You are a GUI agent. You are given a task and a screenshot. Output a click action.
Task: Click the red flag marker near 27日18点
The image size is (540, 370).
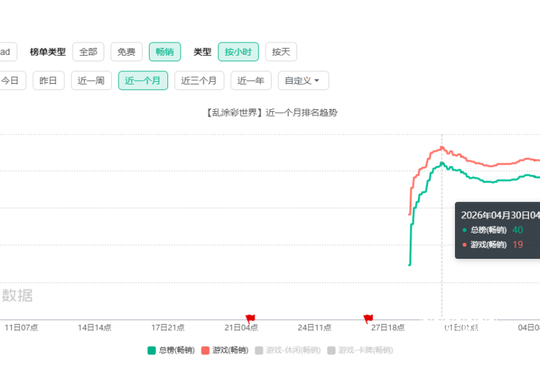click(368, 318)
